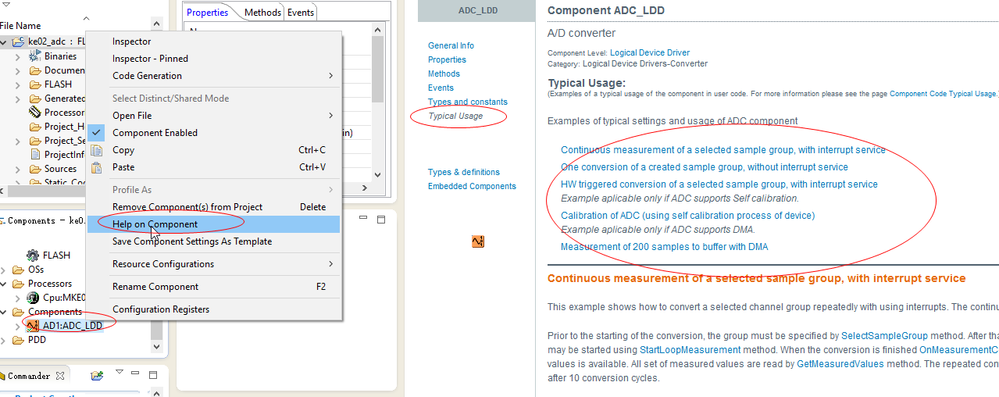This screenshot has width=999, height=397.
Task: Maximize the panel below Properties view
Action: coord(381,219)
